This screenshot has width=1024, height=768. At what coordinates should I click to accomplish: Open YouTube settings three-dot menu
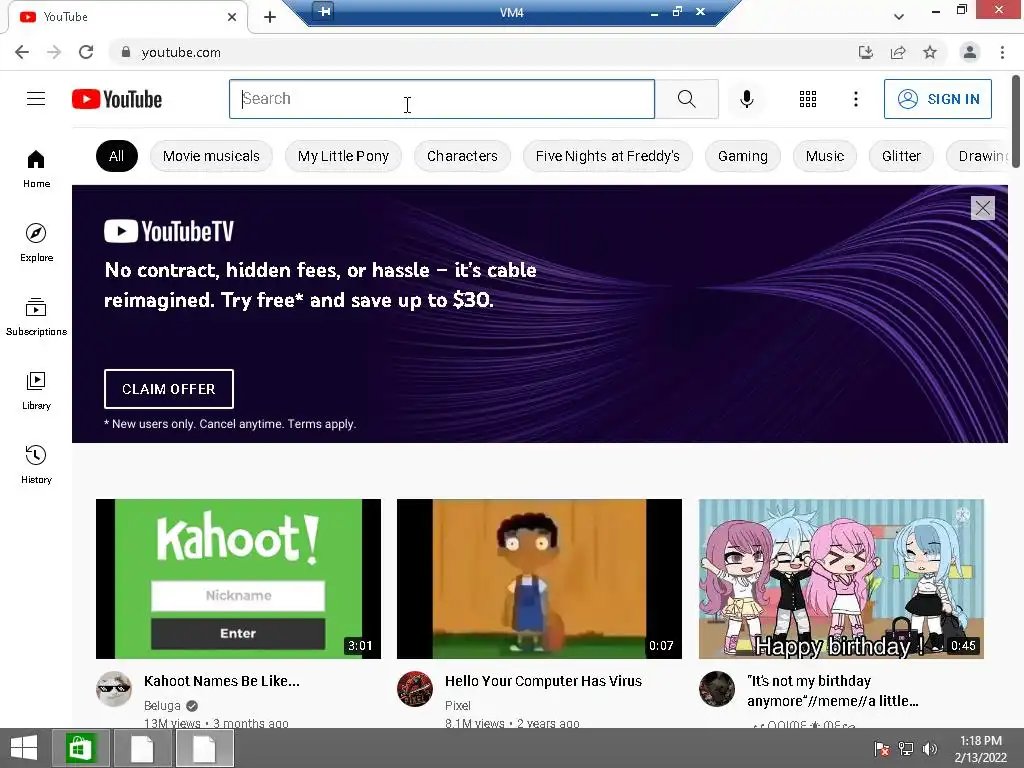coord(856,99)
